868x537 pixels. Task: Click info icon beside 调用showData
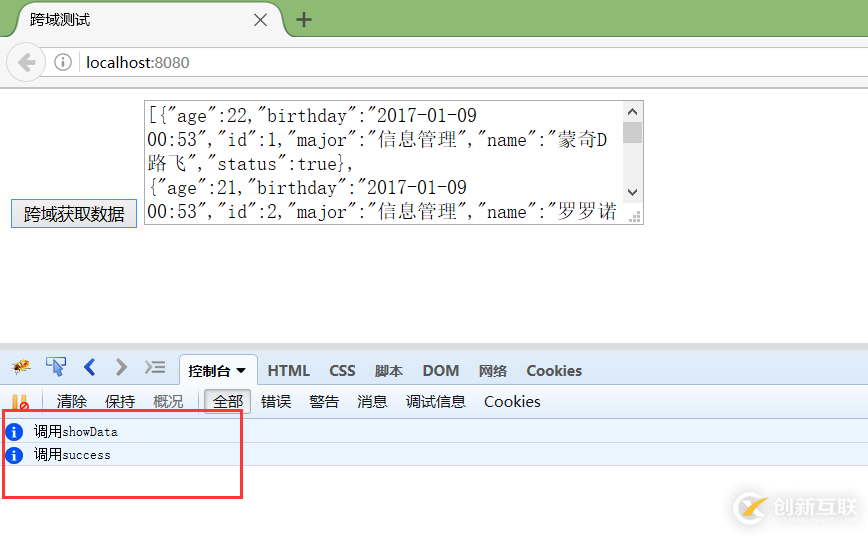tap(14, 431)
